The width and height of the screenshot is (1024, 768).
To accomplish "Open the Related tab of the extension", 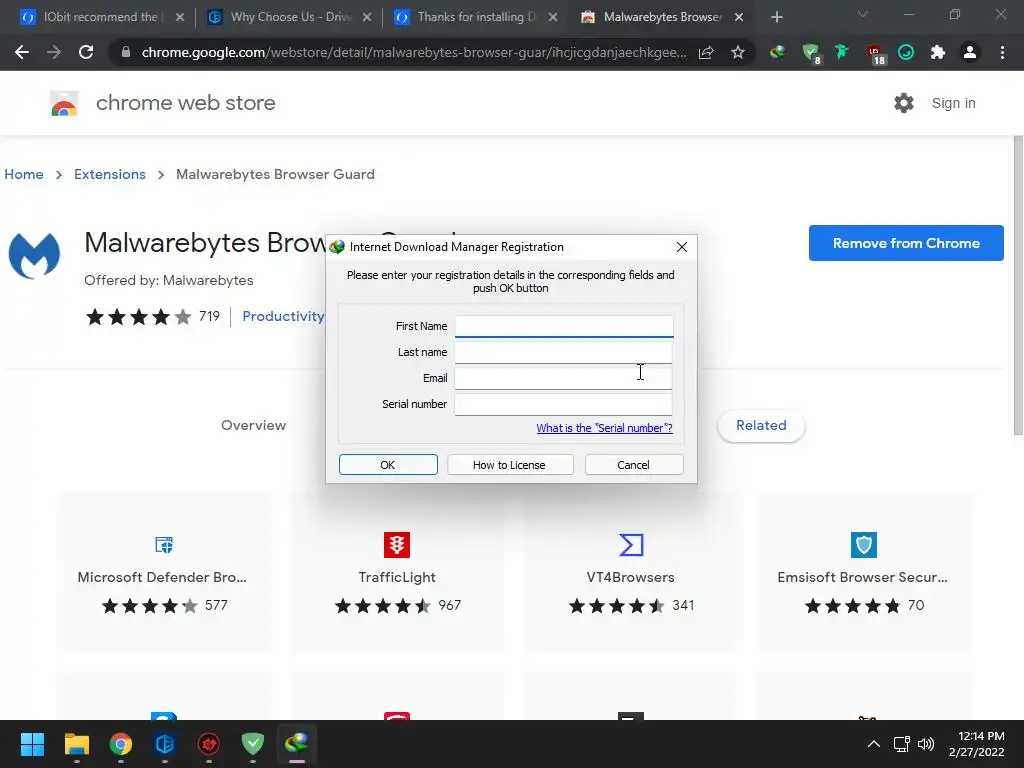I will click(761, 425).
